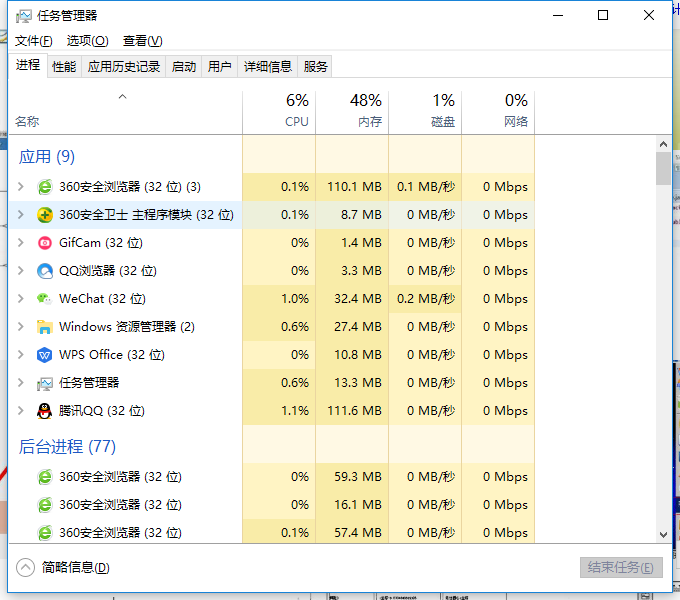Switch to the 启动 tab
The width and height of the screenshot is (680, 600).
click(x=184, y=67)
